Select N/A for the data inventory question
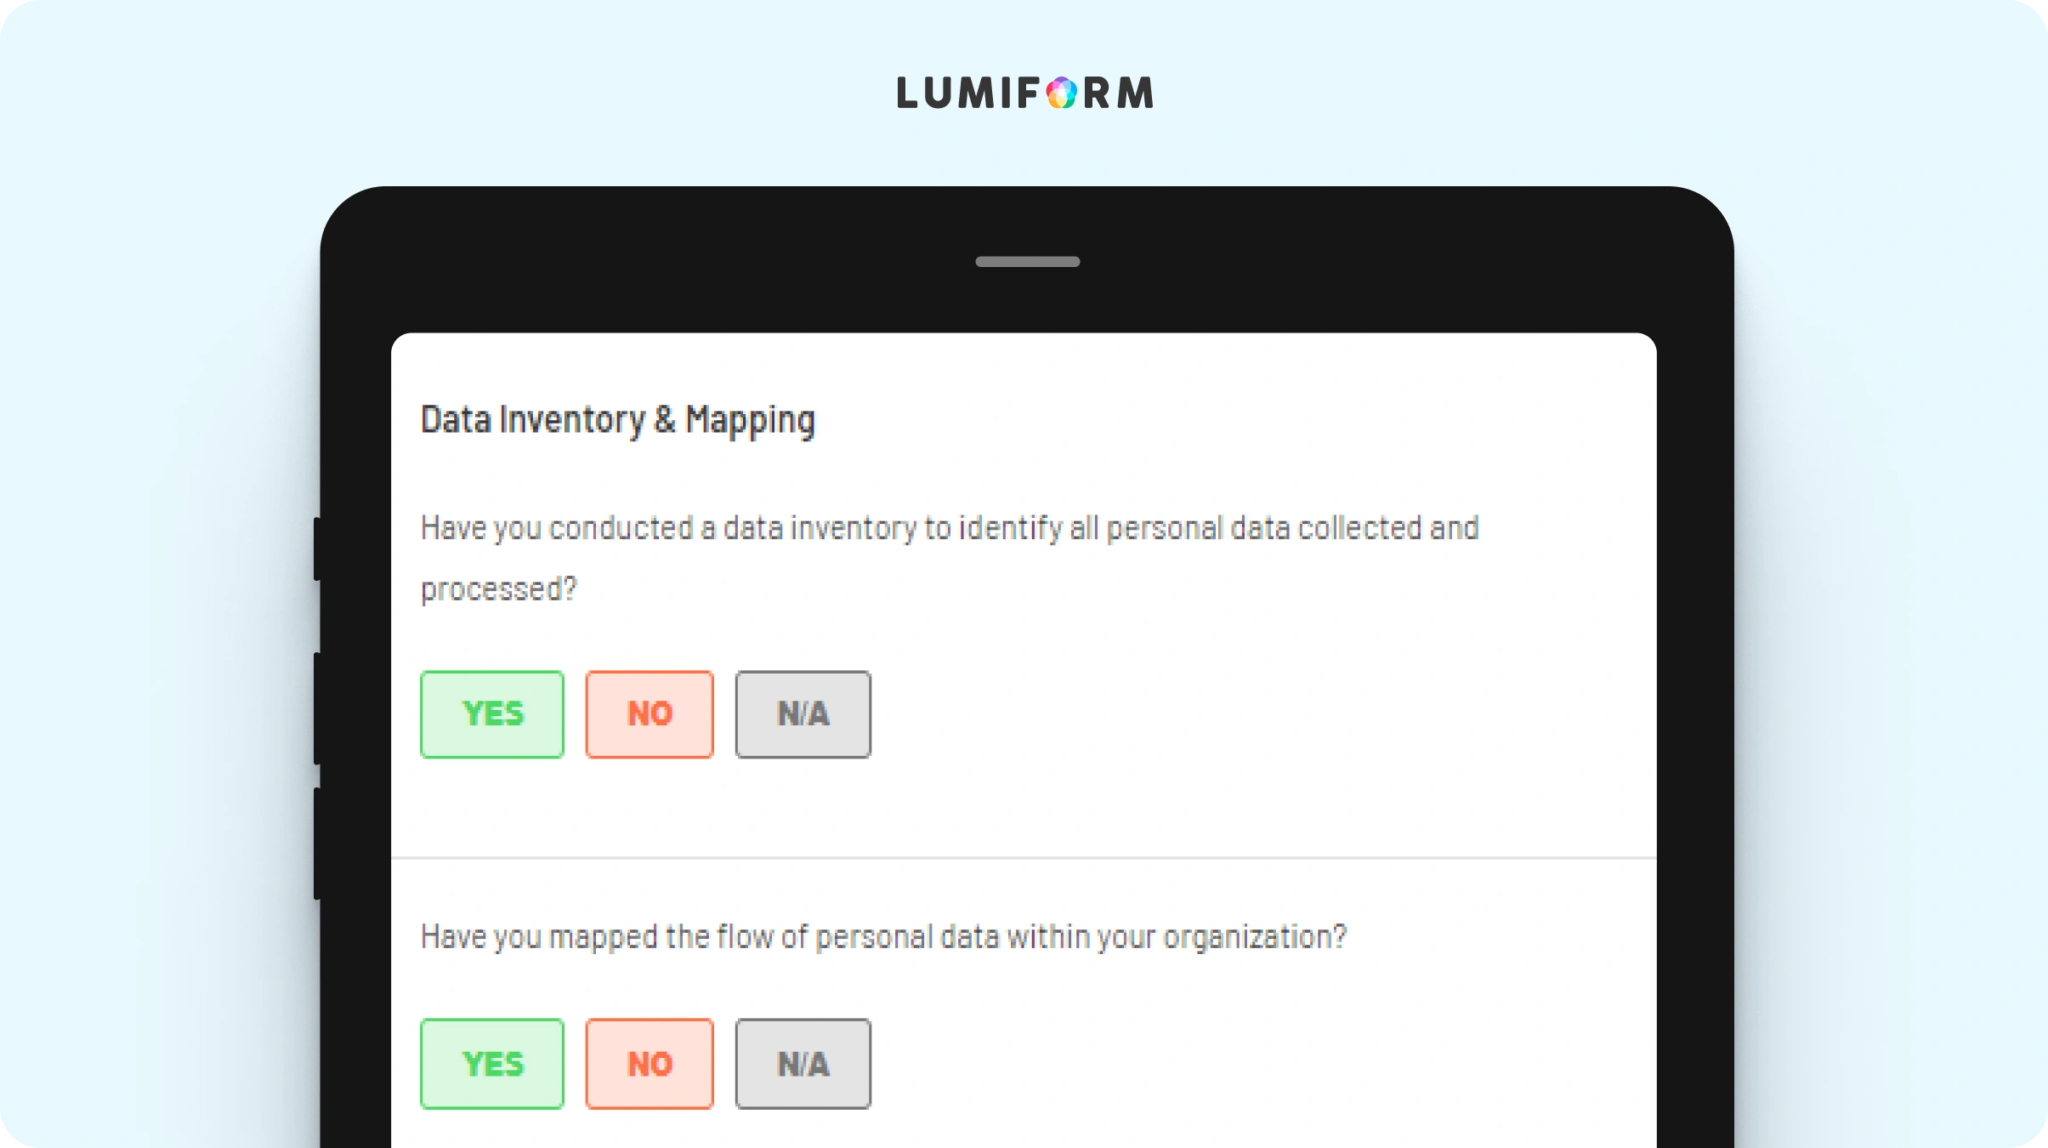This screenshot has width=2048, height=1148. coord(803,714)
